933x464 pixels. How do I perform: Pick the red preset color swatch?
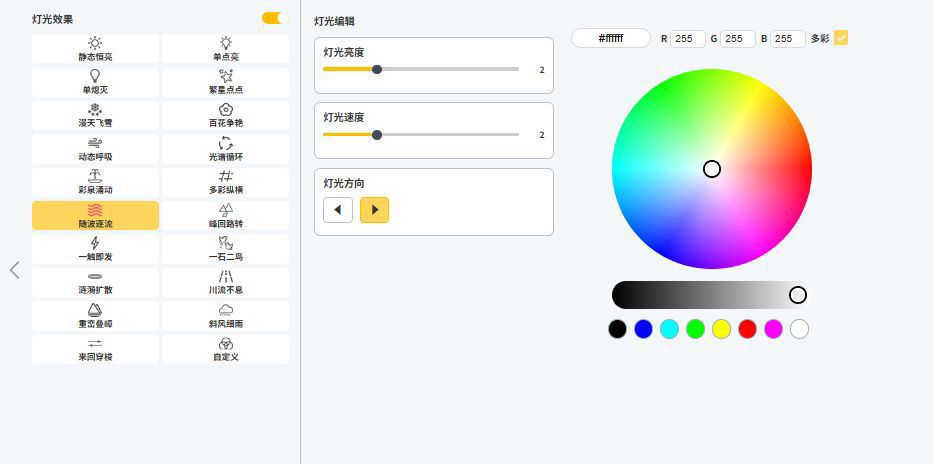click(x=747, y=329)
